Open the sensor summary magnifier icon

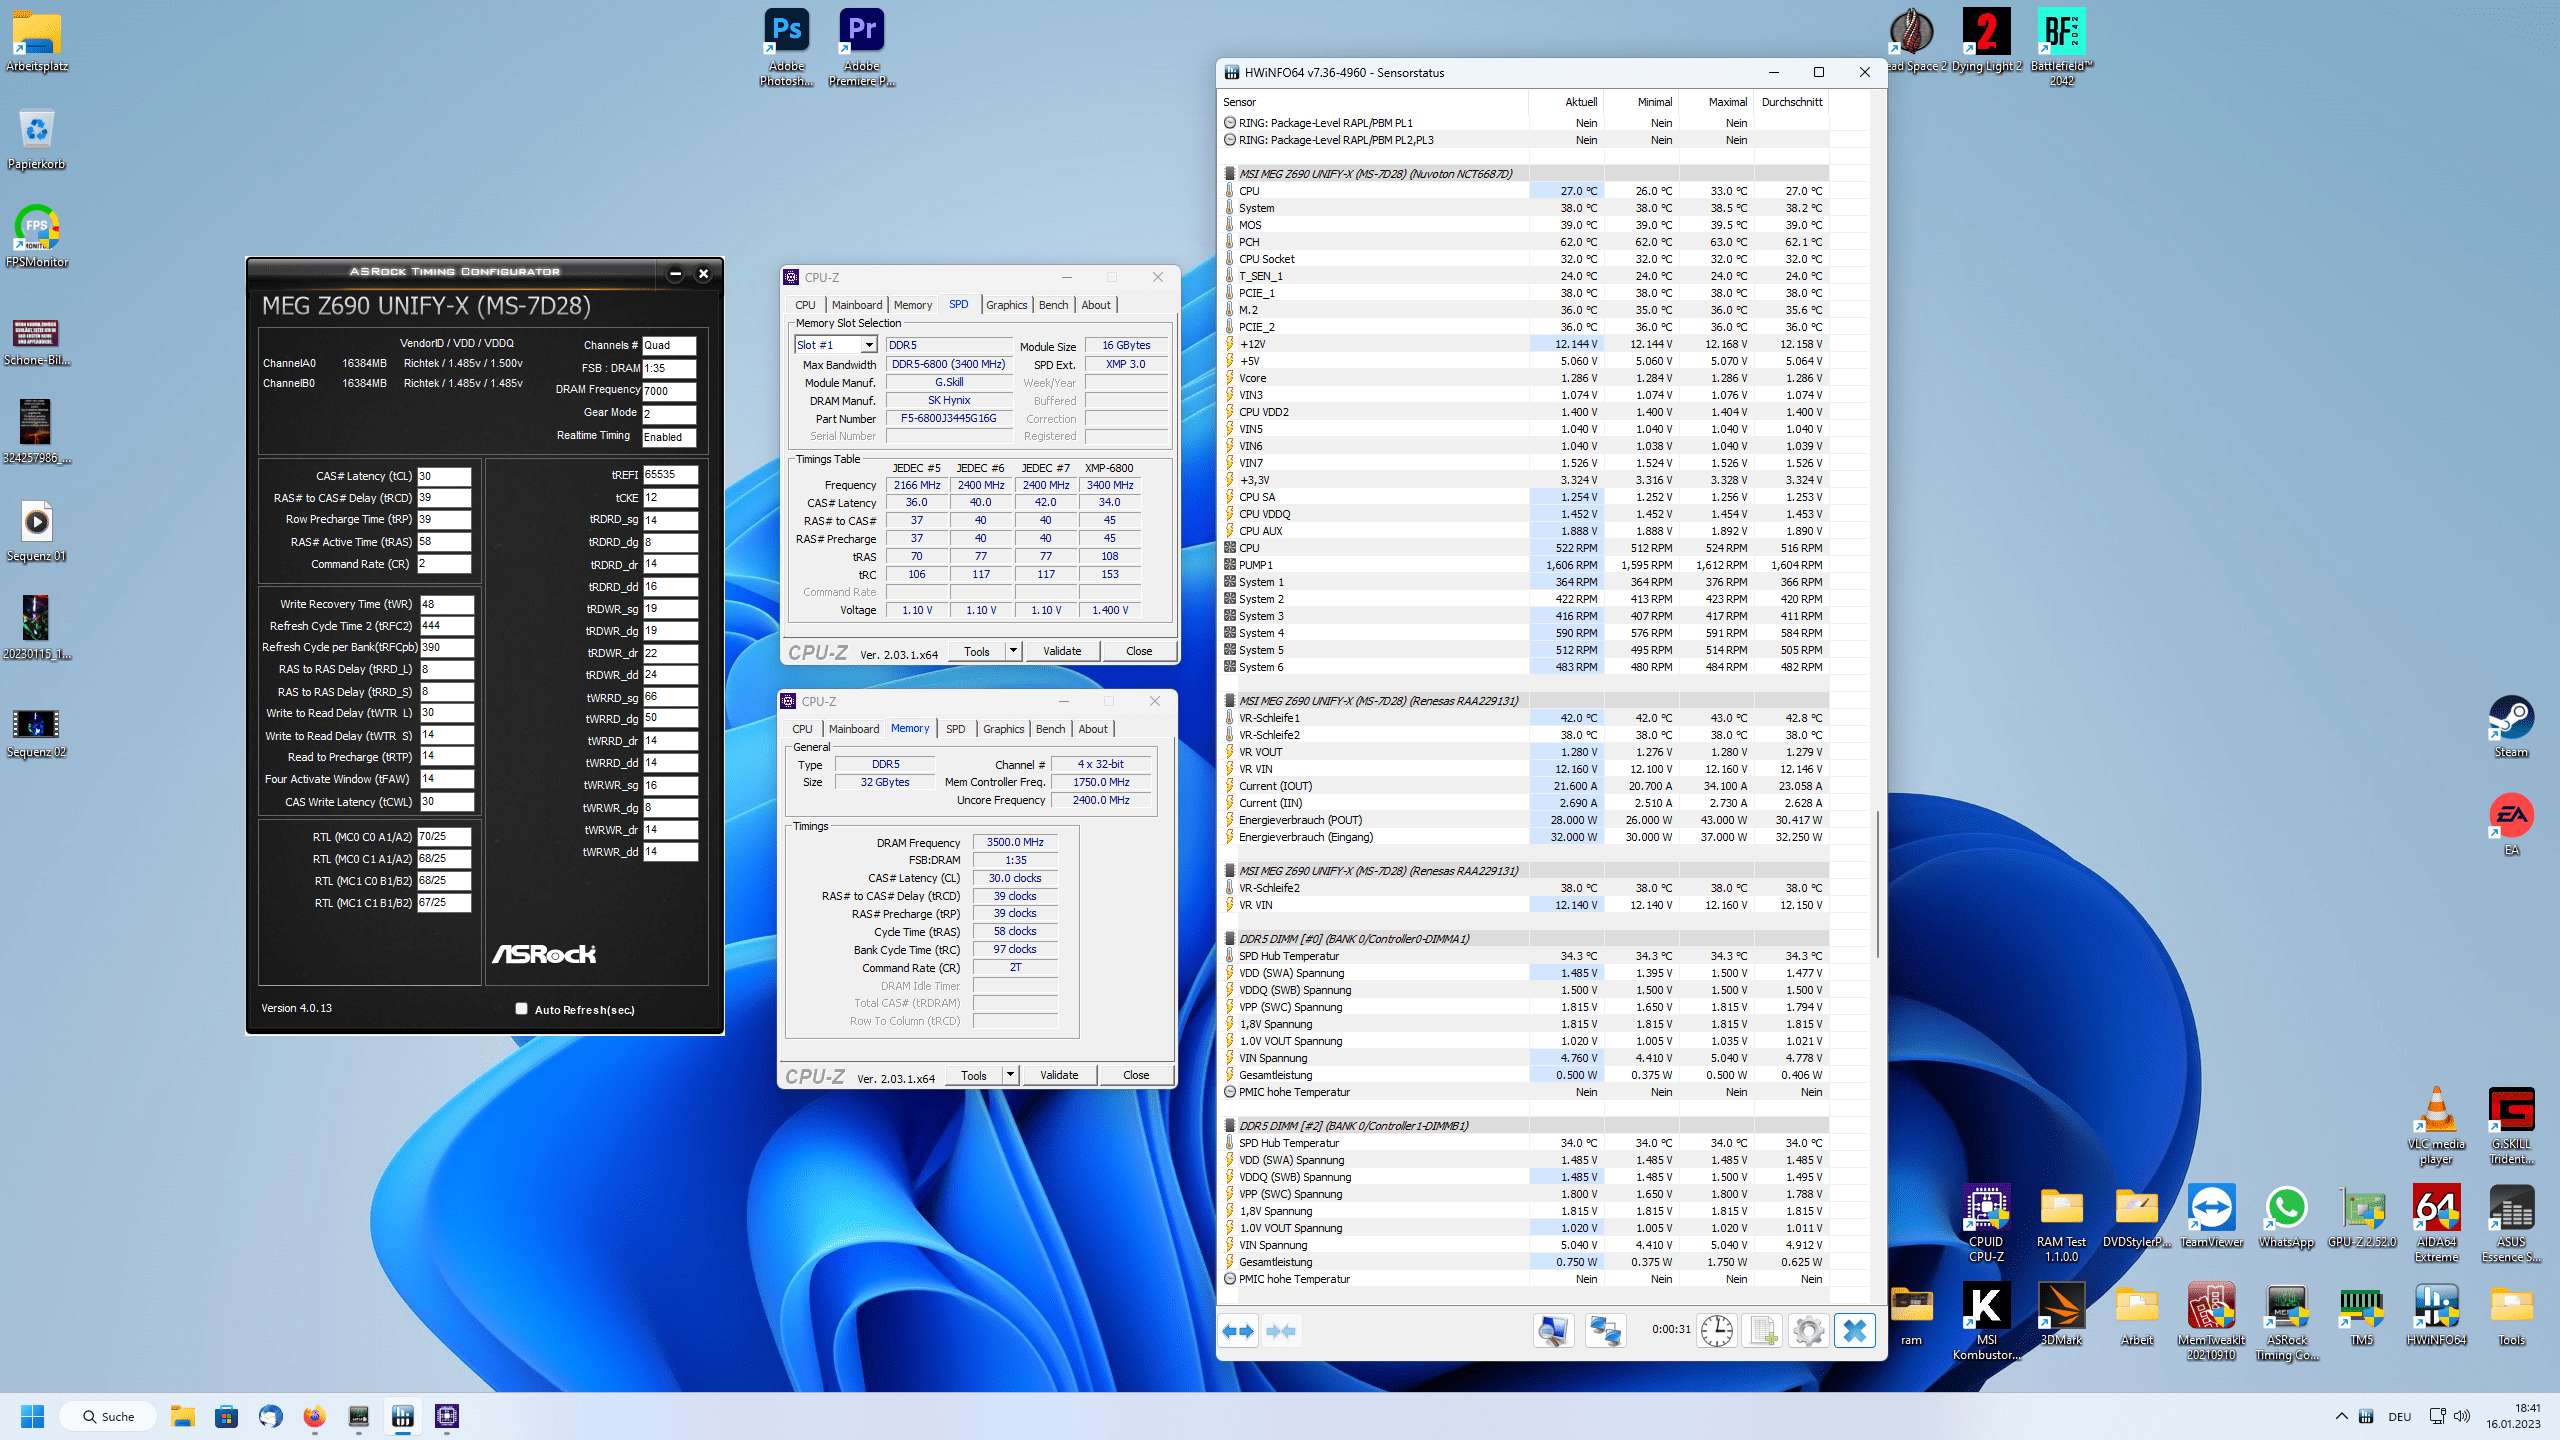(1553, 1331)
